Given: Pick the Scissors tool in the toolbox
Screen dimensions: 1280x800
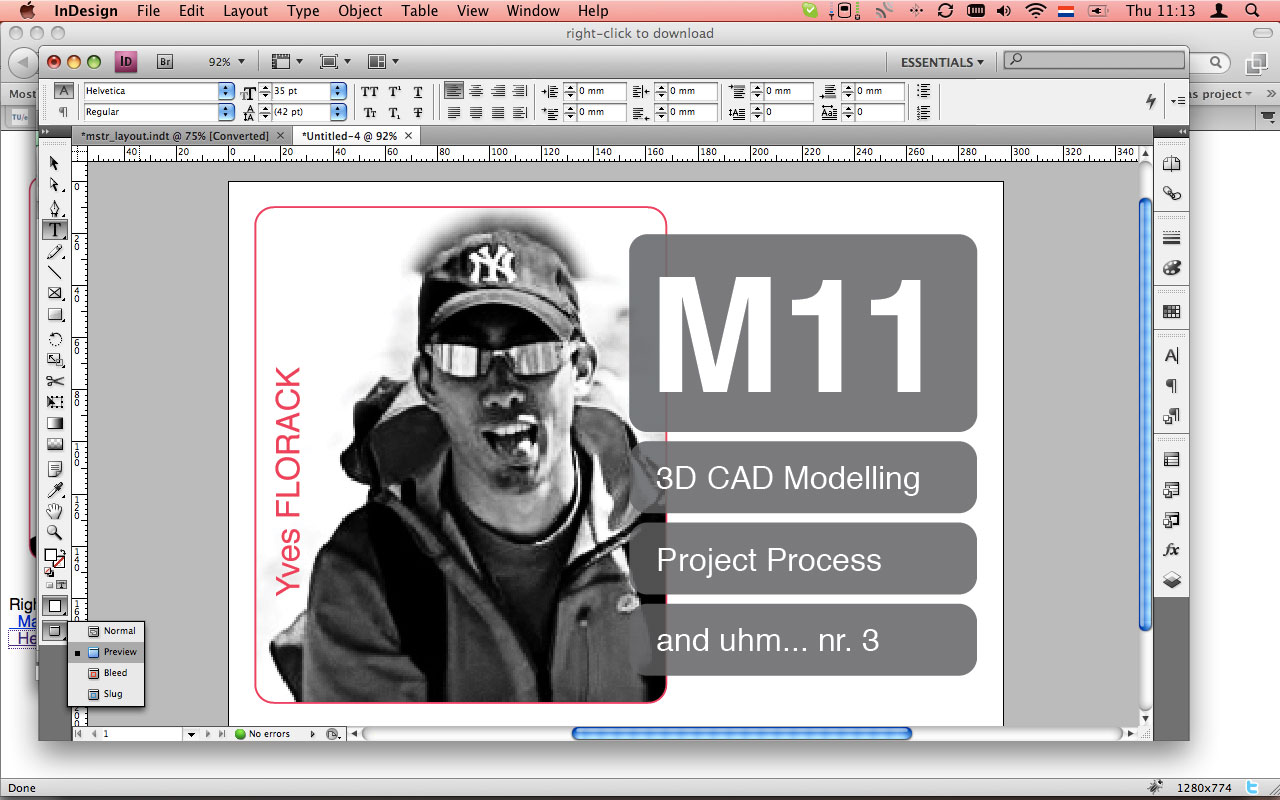Looking at the screenshot, I should click(55, 381).
